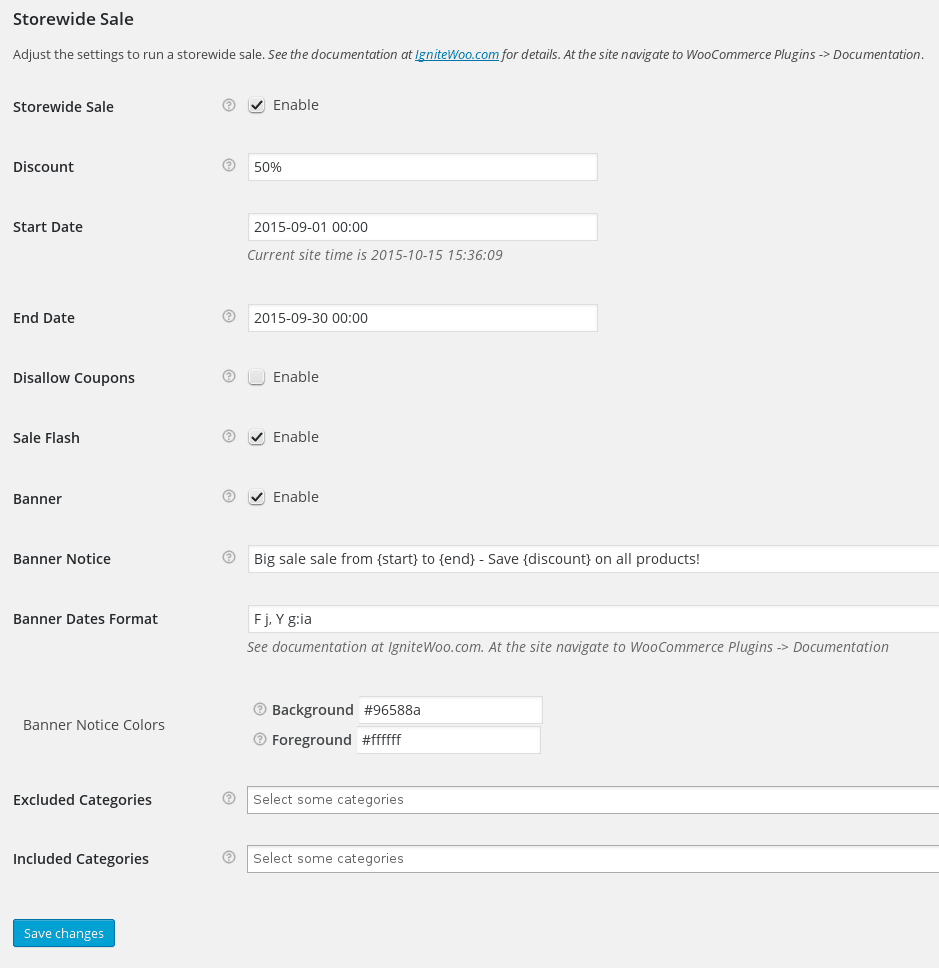939x968 pixels.
Task: Click into the Start Date field
Action: pos(422,227)
